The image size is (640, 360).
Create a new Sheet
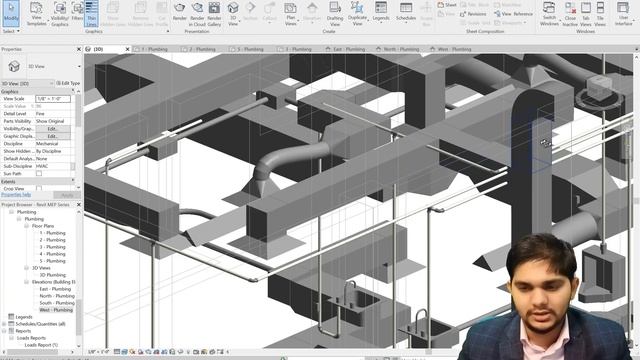tap(447, 5)
